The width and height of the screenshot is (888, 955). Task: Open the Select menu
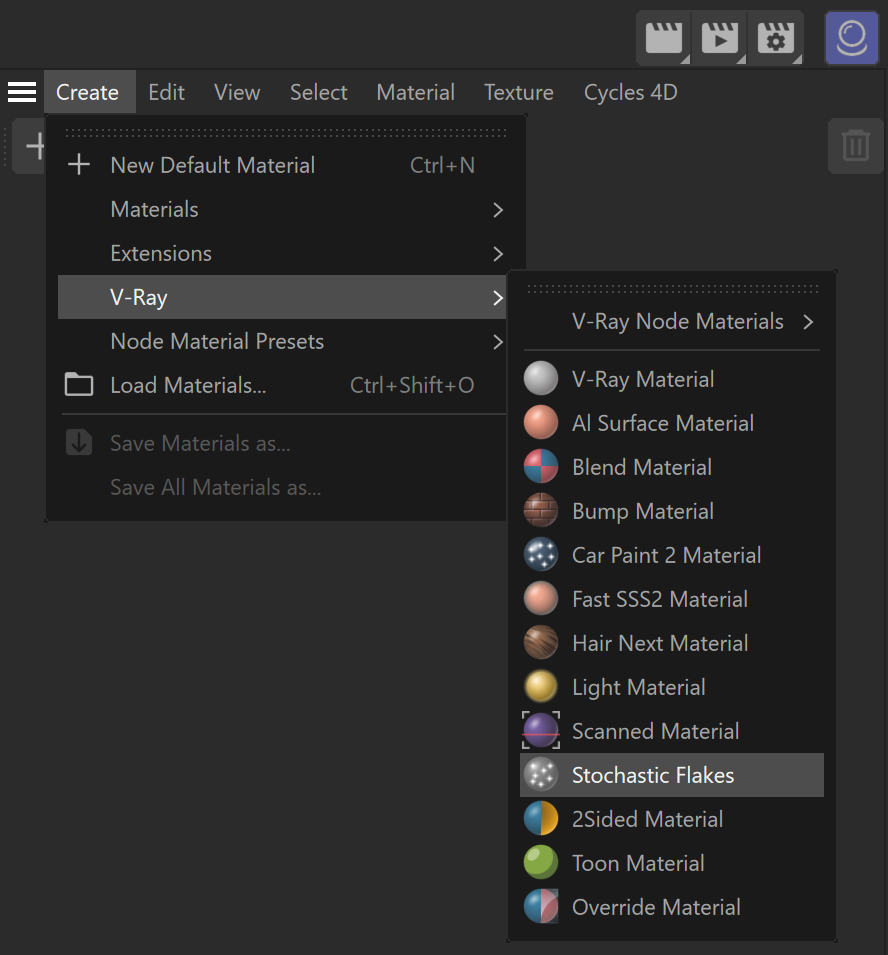[x=319, y=92]
